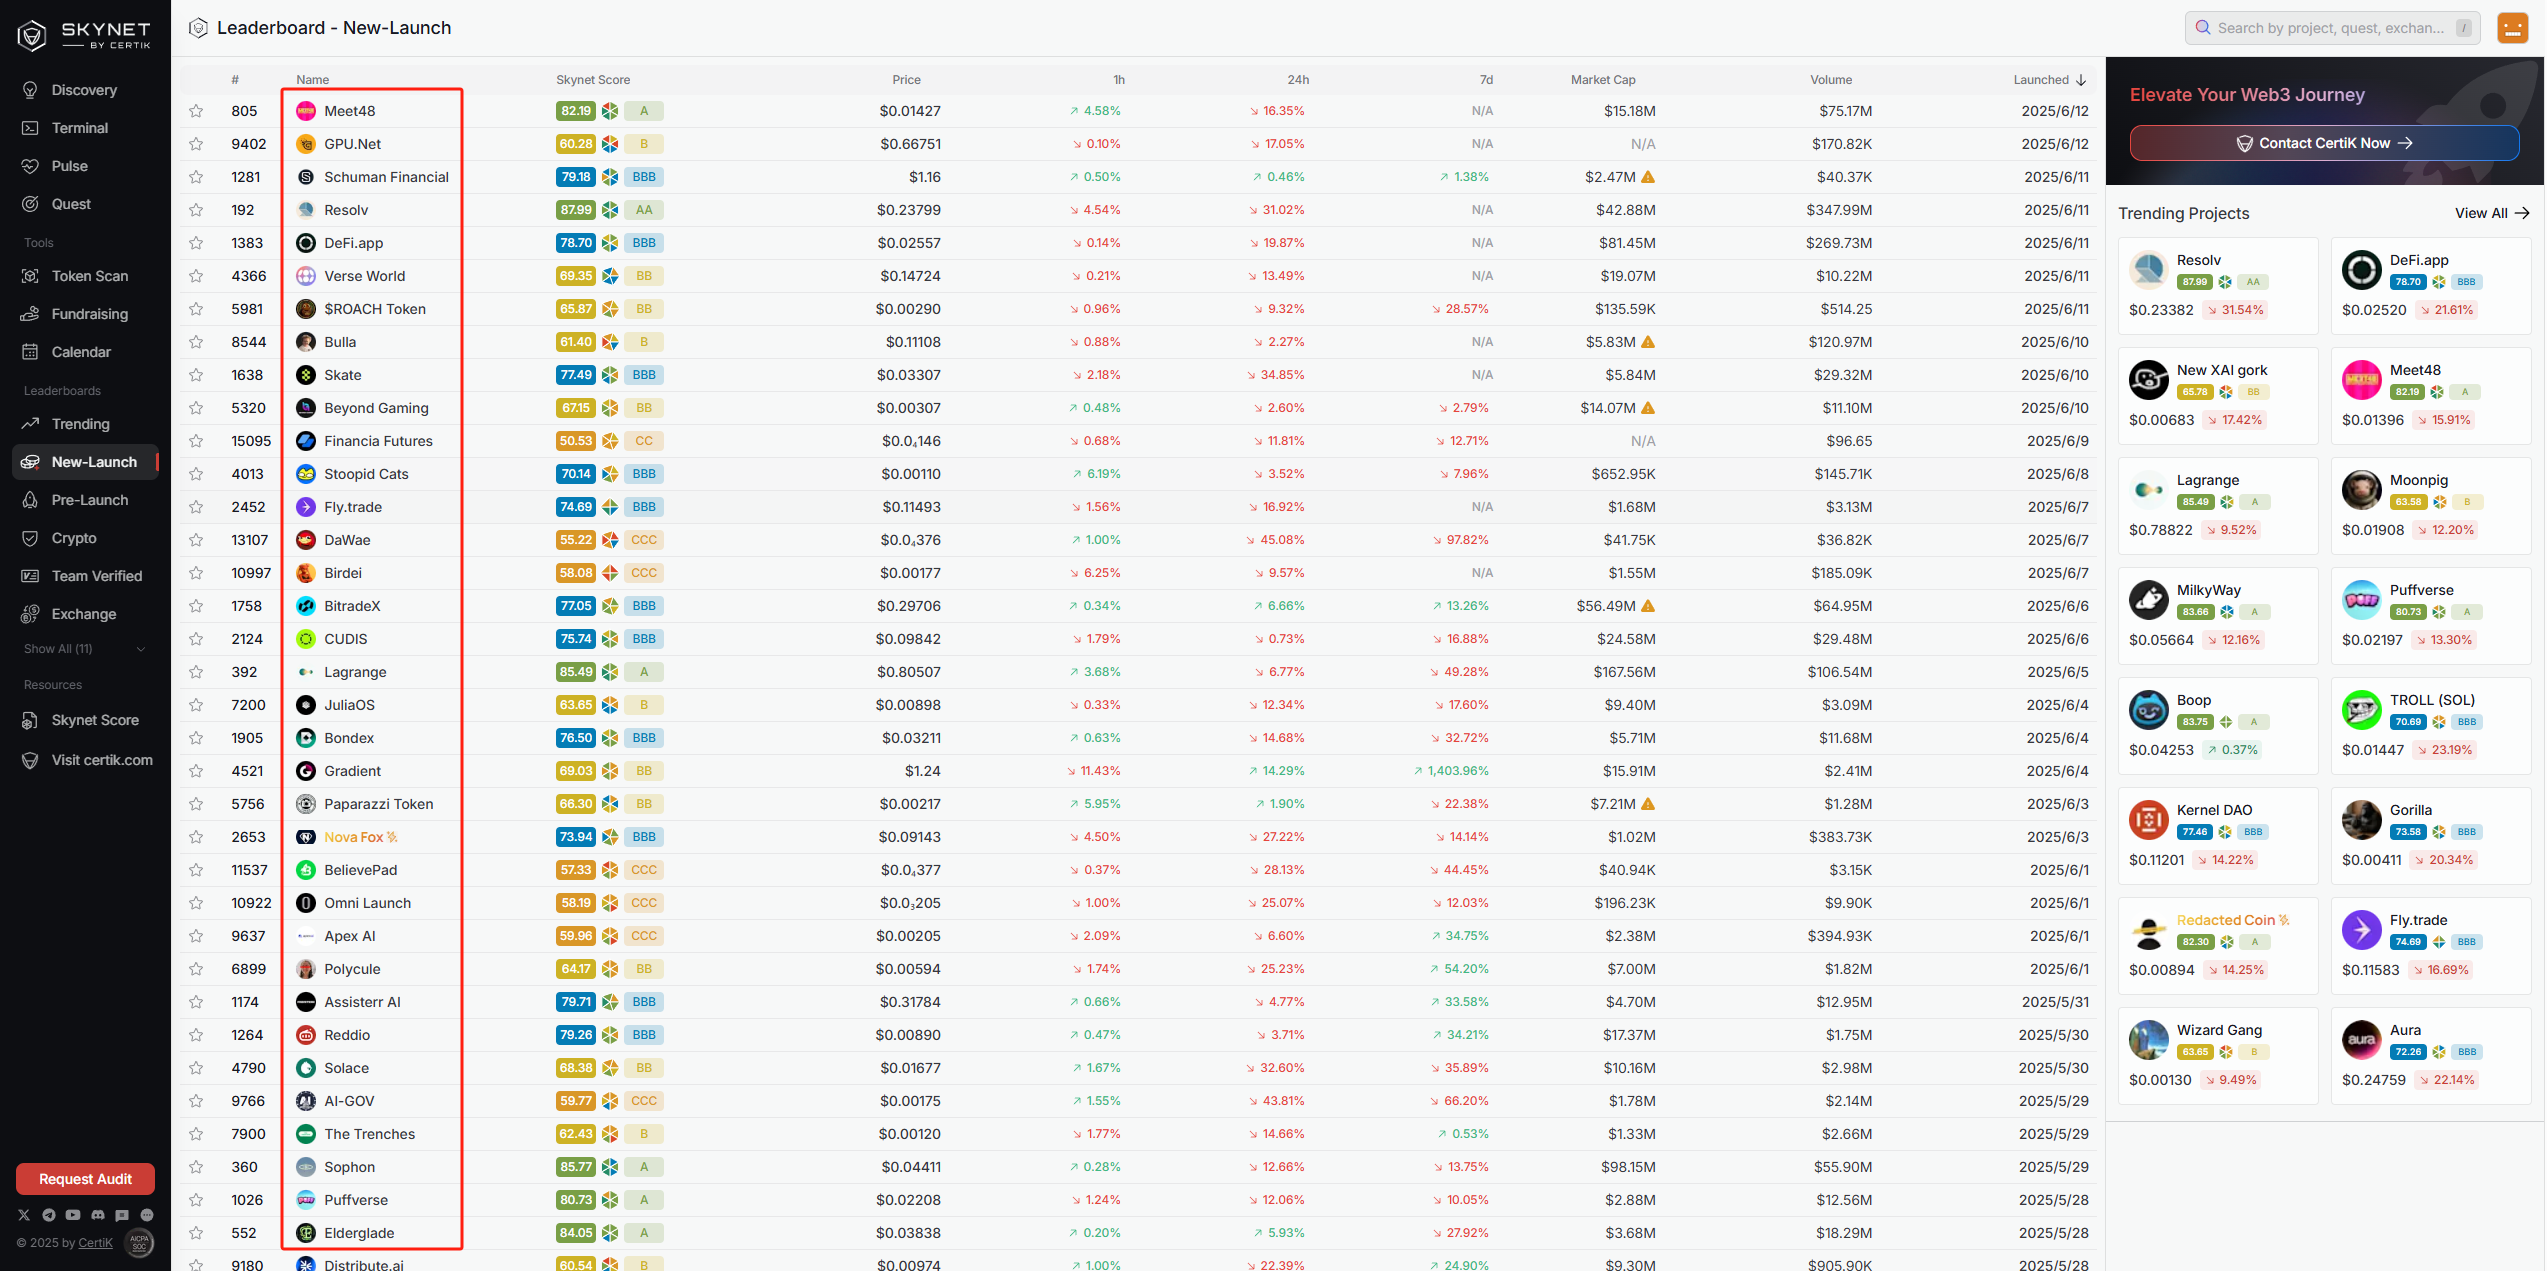Click the Kernel DAO logo in Trending Projects
The height and width of the screenshot is (1271, 2547).
(2148, 820)
